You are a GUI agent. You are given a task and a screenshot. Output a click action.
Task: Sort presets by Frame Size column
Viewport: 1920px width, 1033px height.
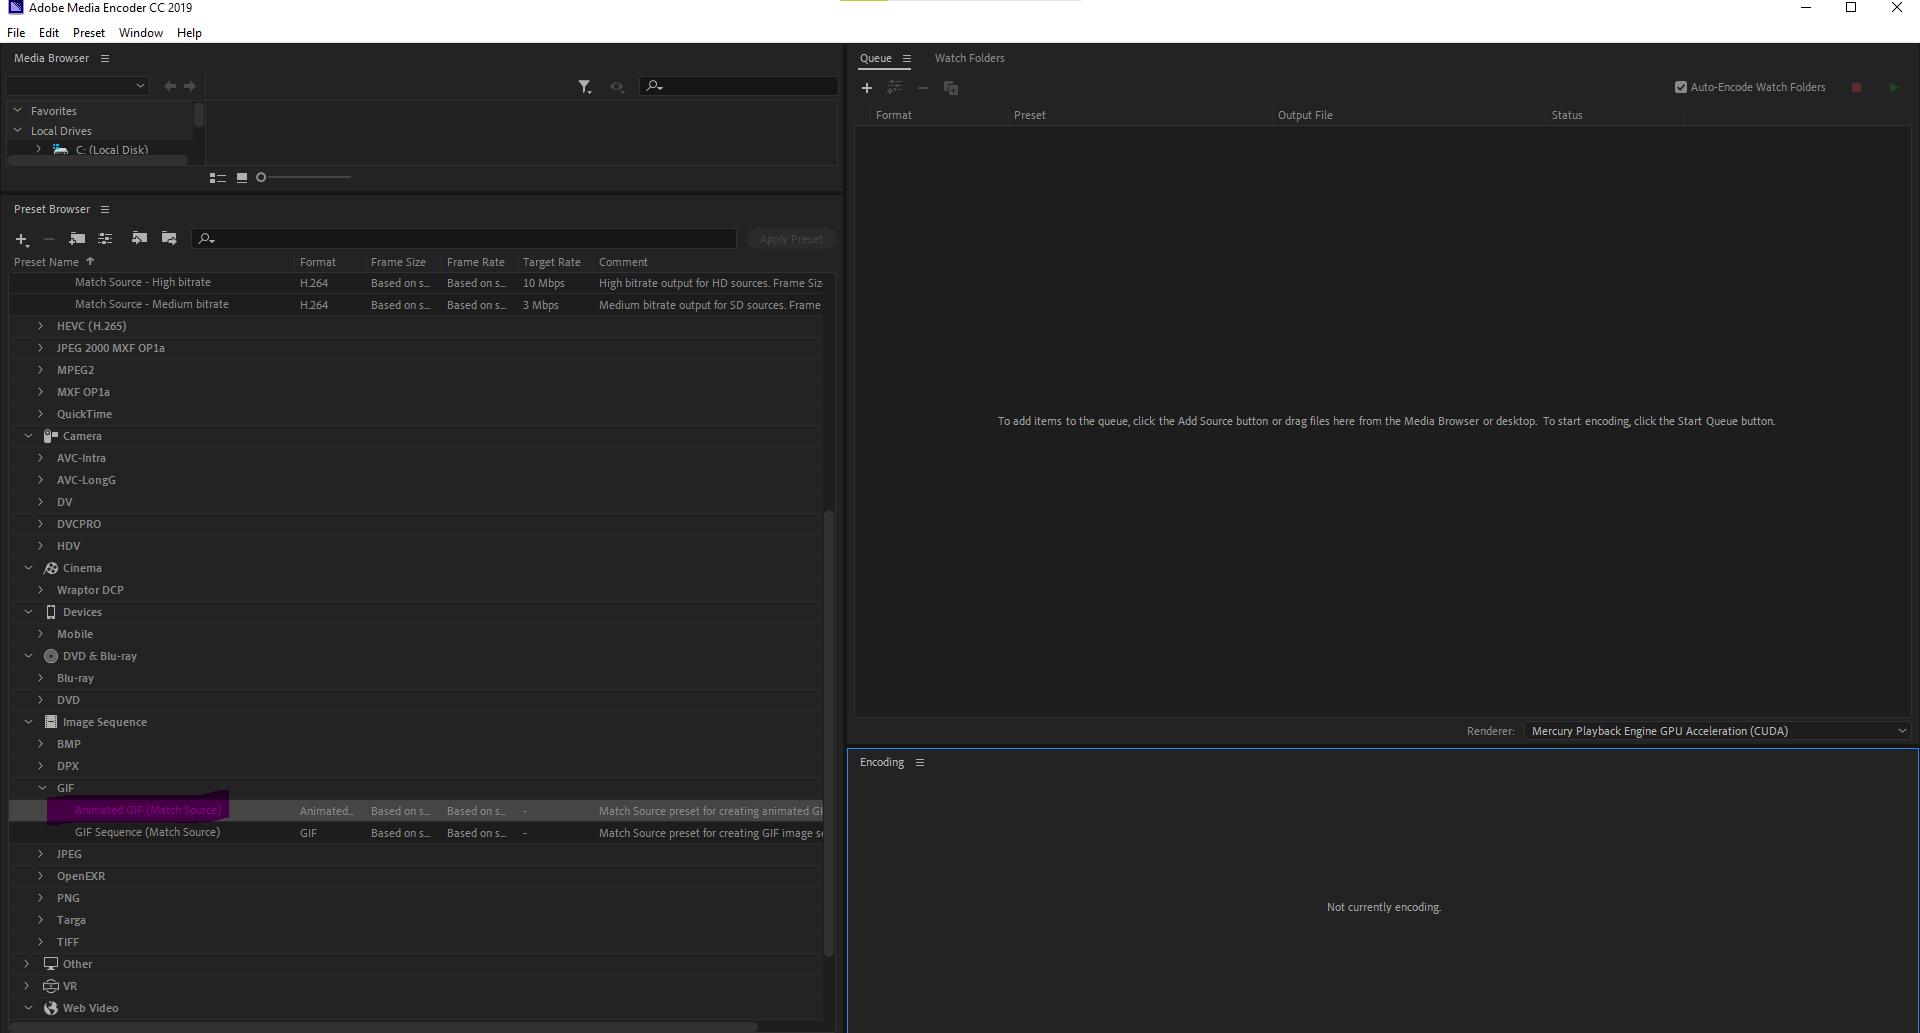click(398, 262)
